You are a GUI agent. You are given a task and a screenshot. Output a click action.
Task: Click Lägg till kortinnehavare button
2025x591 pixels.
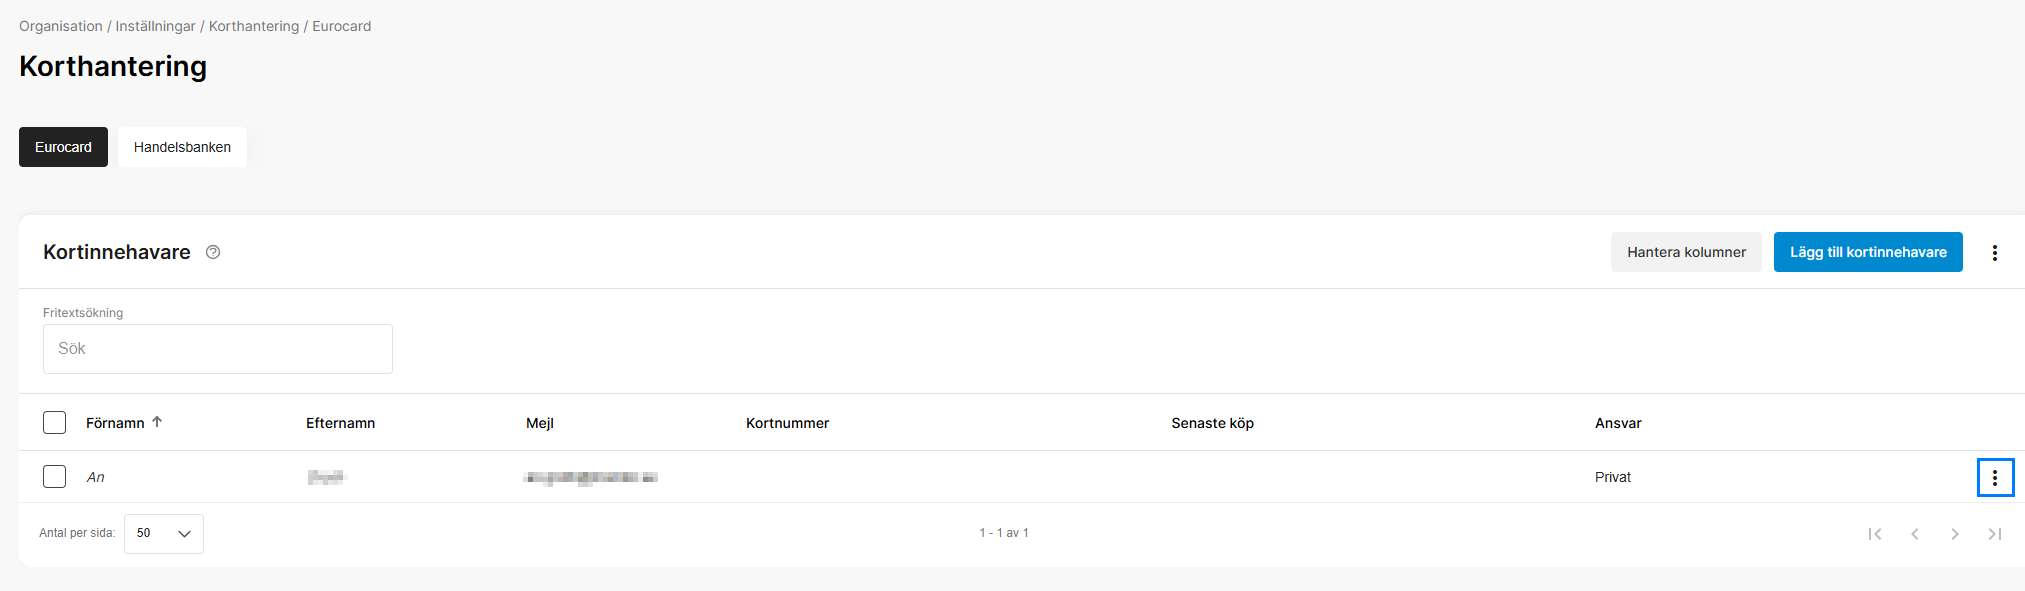[x=1867, y=252]
